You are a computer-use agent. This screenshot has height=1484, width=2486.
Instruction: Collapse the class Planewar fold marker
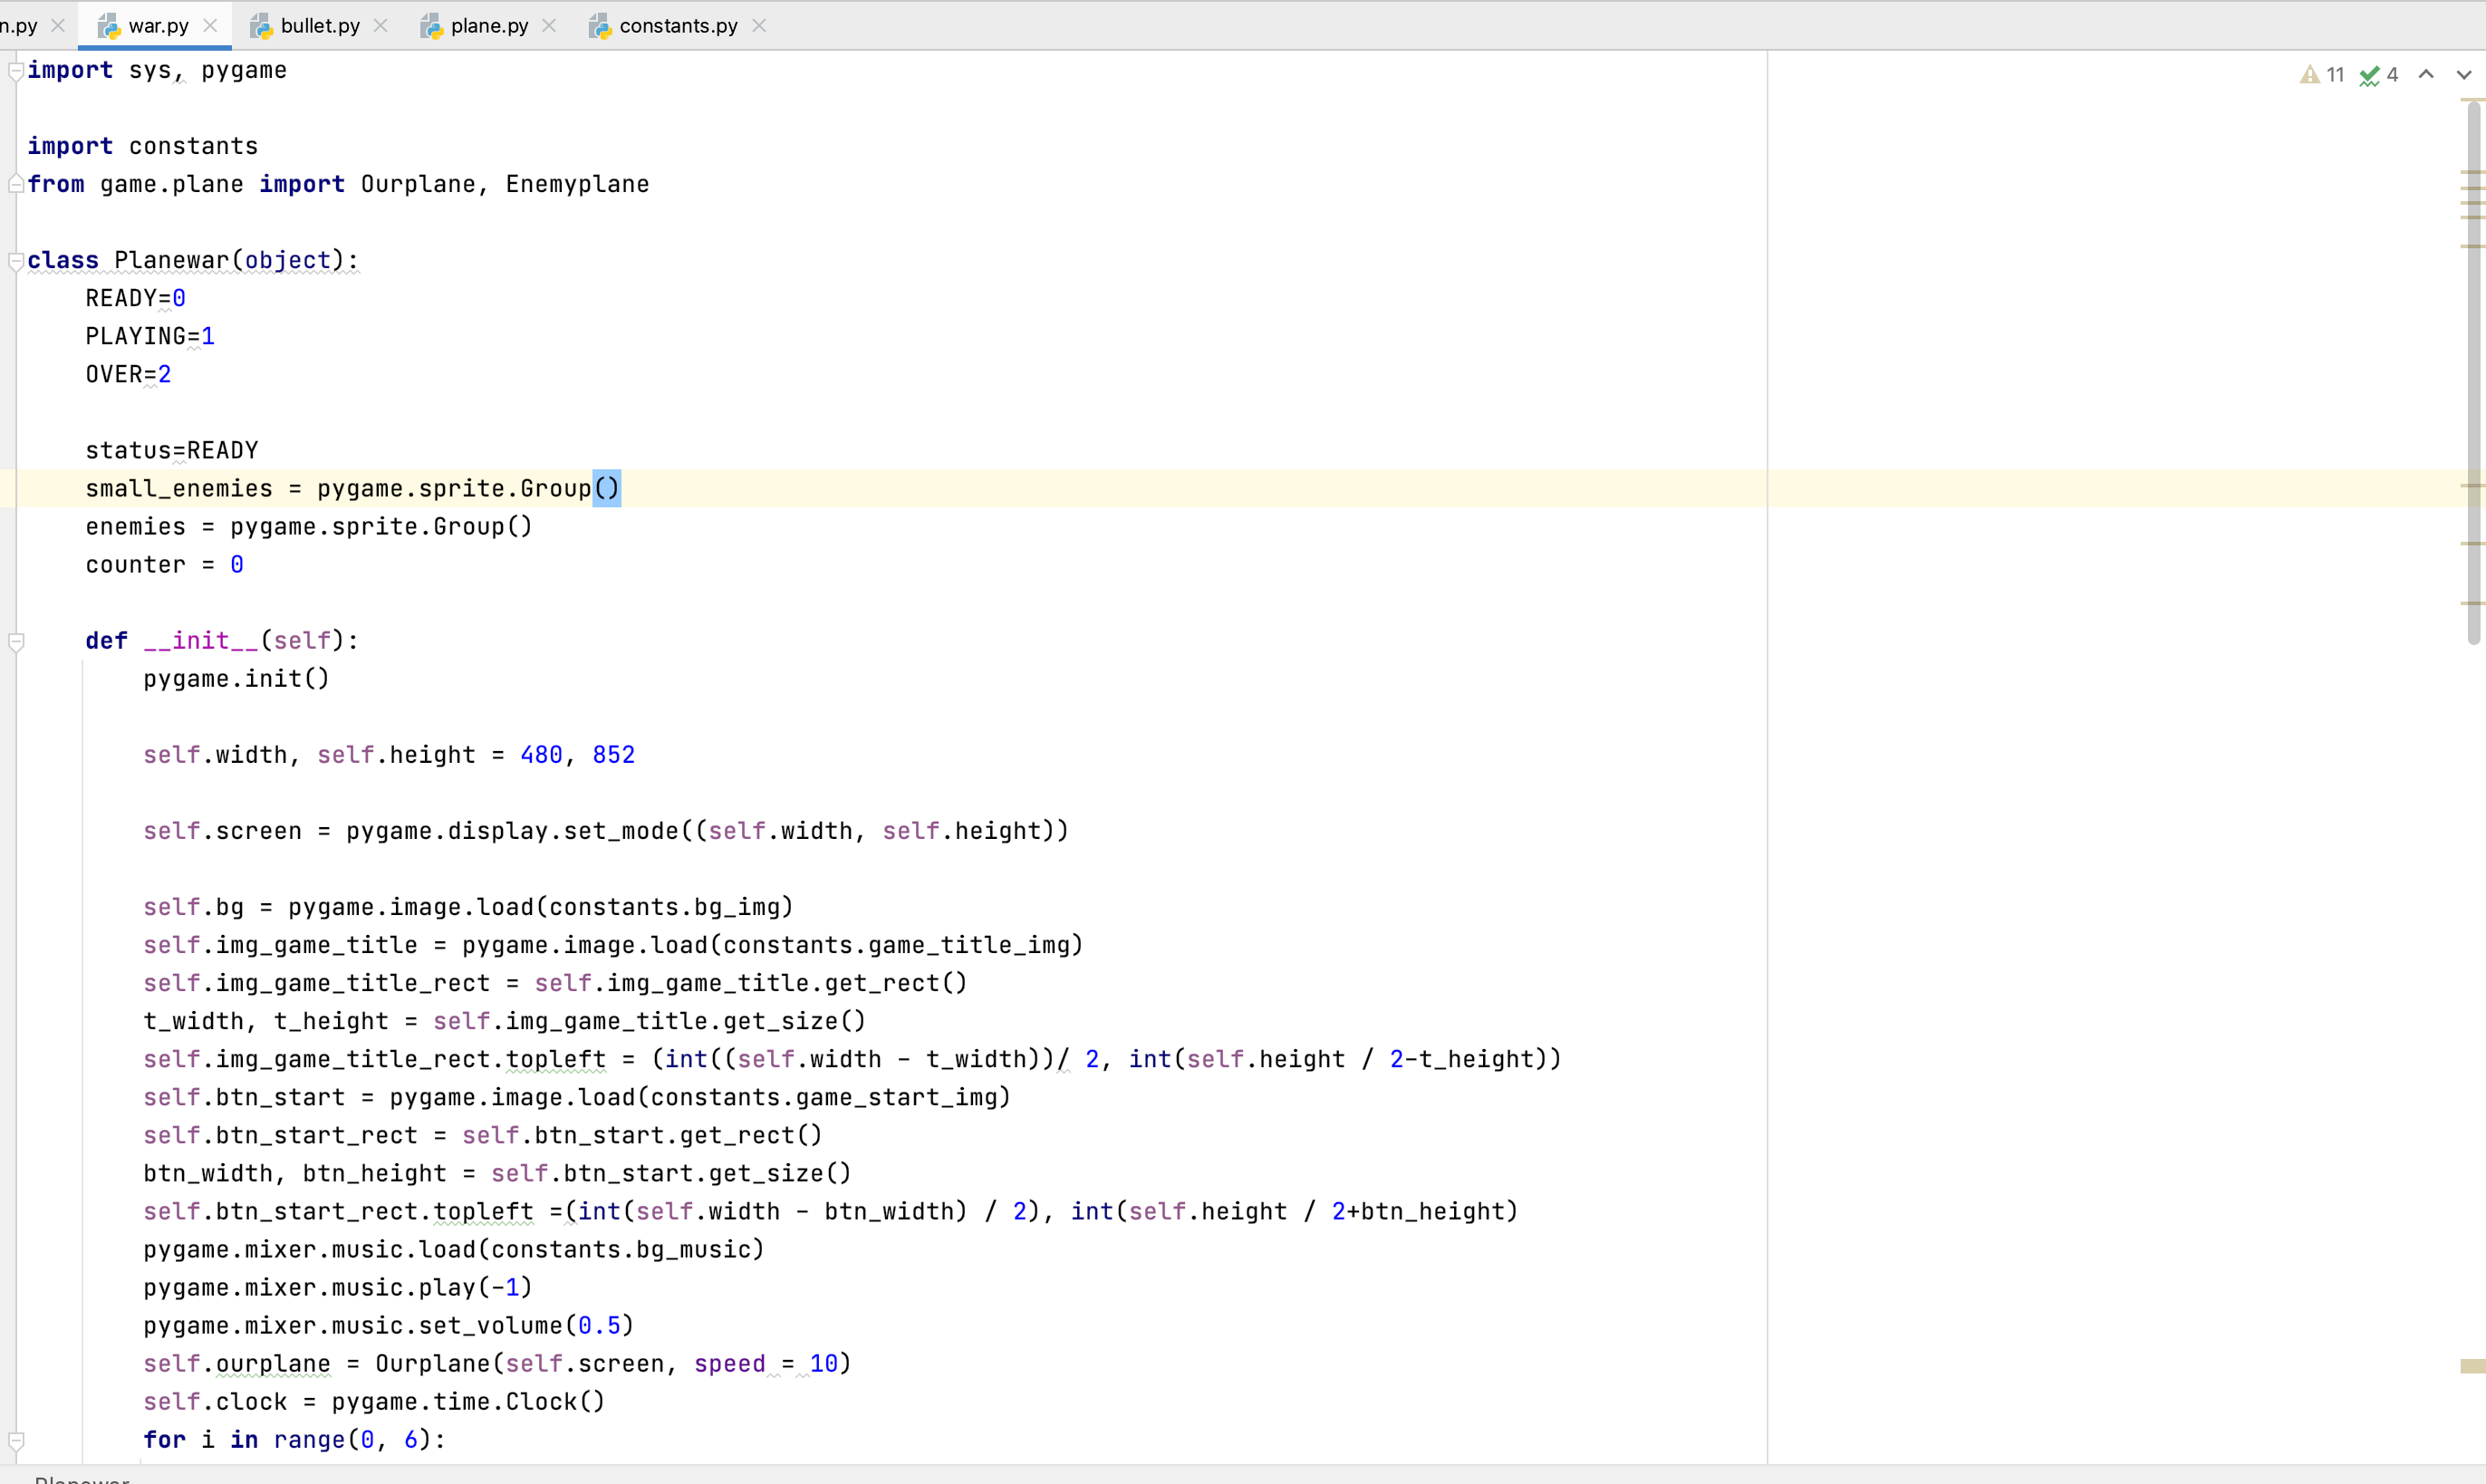pos(16,261)
